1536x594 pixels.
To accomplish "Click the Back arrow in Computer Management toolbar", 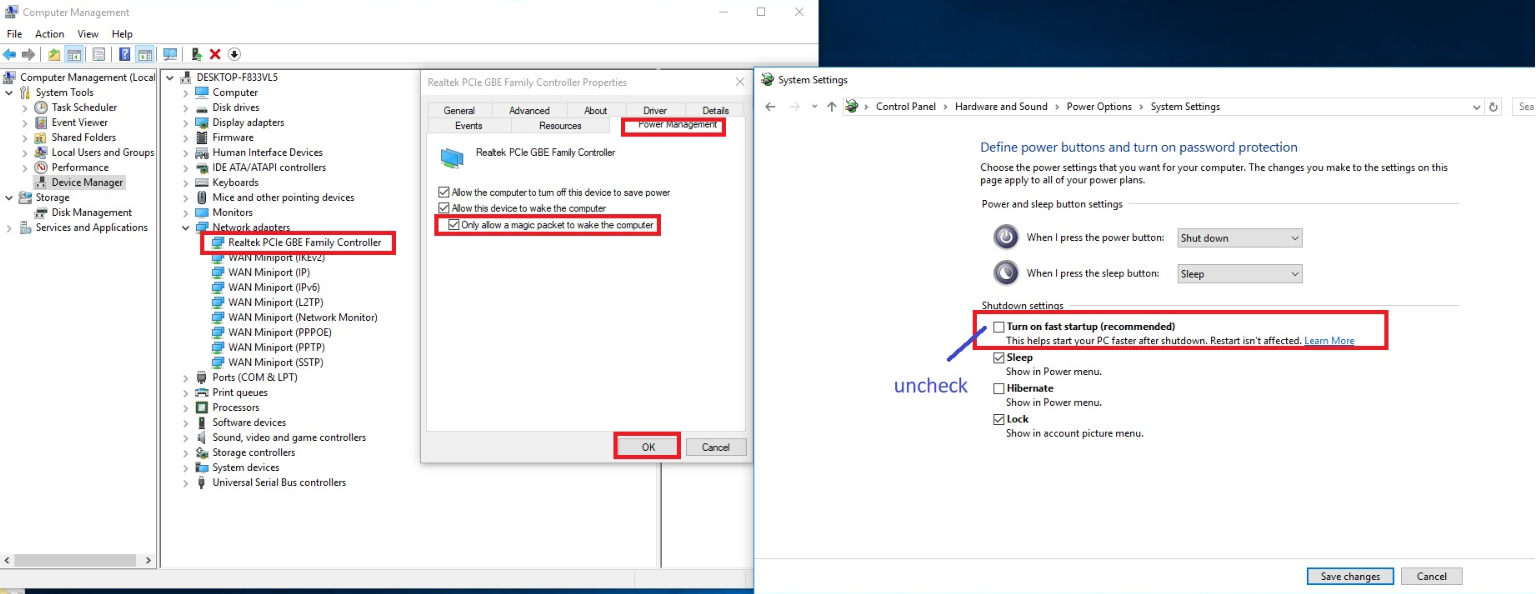I will coord(10,54).
